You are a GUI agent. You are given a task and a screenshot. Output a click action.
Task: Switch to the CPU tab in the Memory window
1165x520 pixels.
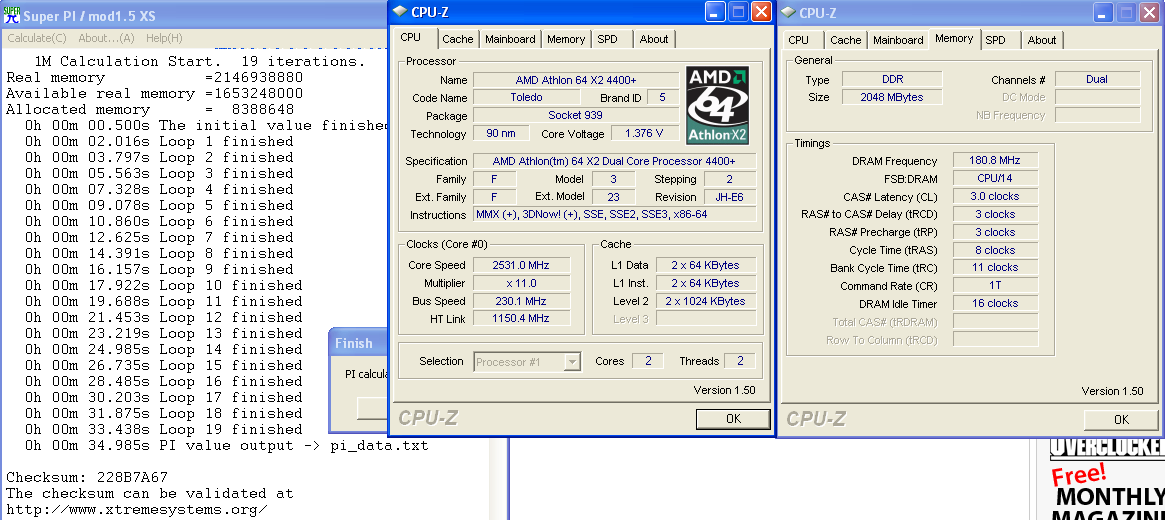799,40
